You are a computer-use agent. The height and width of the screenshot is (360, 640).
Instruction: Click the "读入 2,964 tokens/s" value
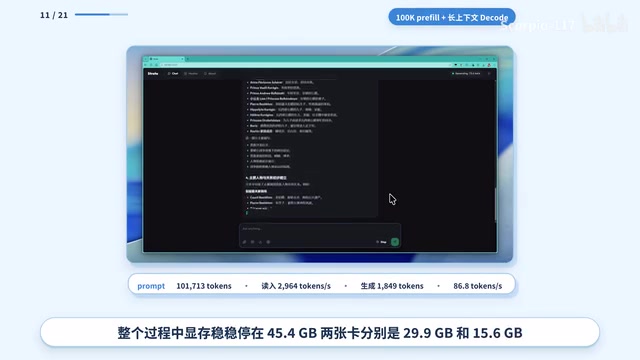click(296, 286)
